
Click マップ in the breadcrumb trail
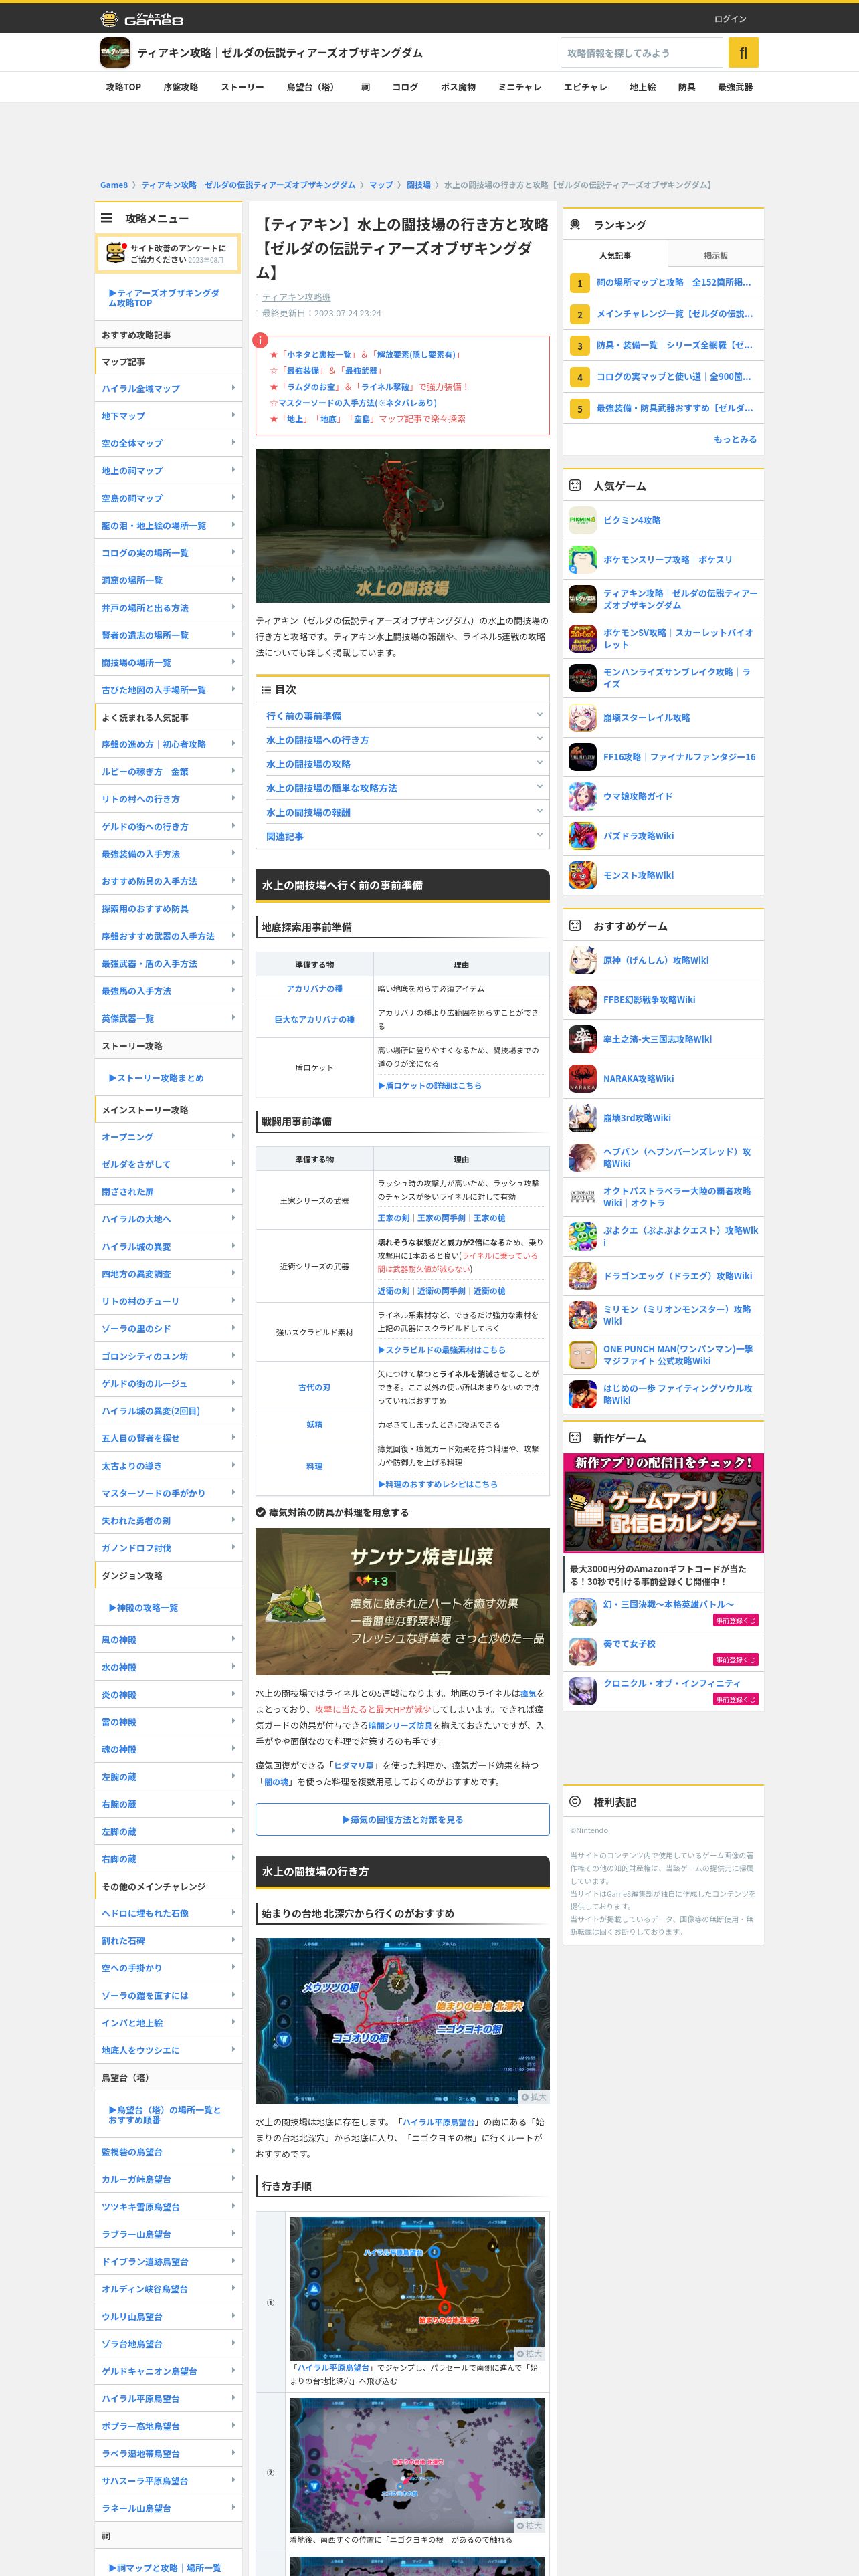pyautogui.click(x=381, y=185)
